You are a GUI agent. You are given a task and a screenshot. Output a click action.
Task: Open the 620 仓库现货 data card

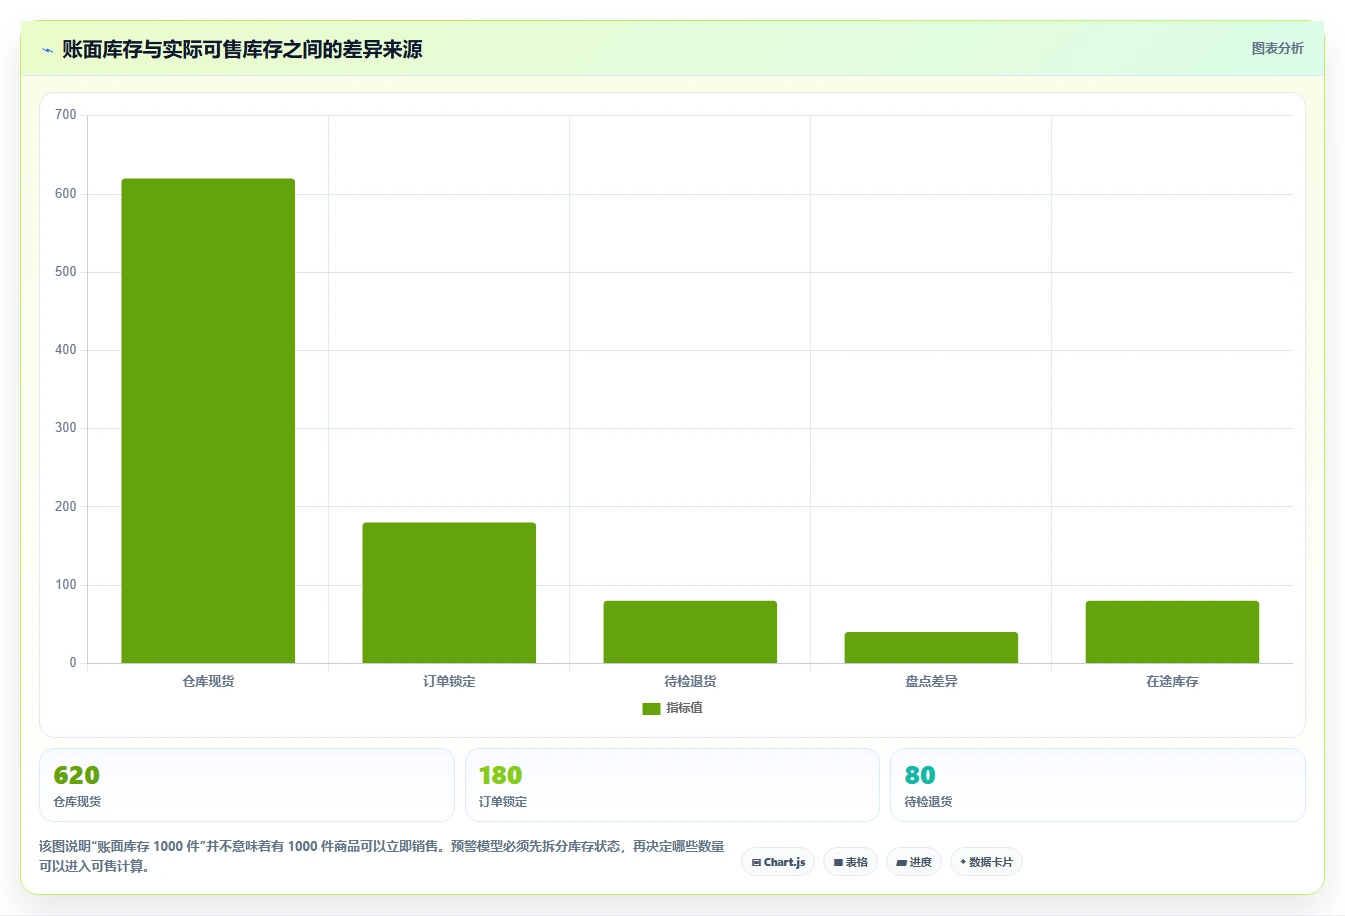pyautogui.click(x=247, y=785)
